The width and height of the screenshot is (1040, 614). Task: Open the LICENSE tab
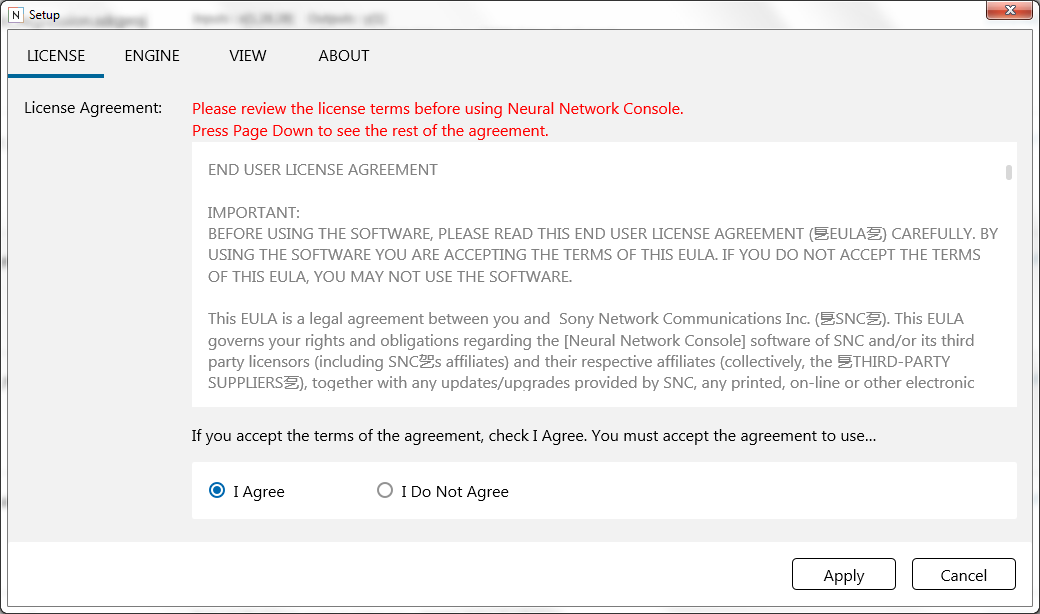[56, 56]
